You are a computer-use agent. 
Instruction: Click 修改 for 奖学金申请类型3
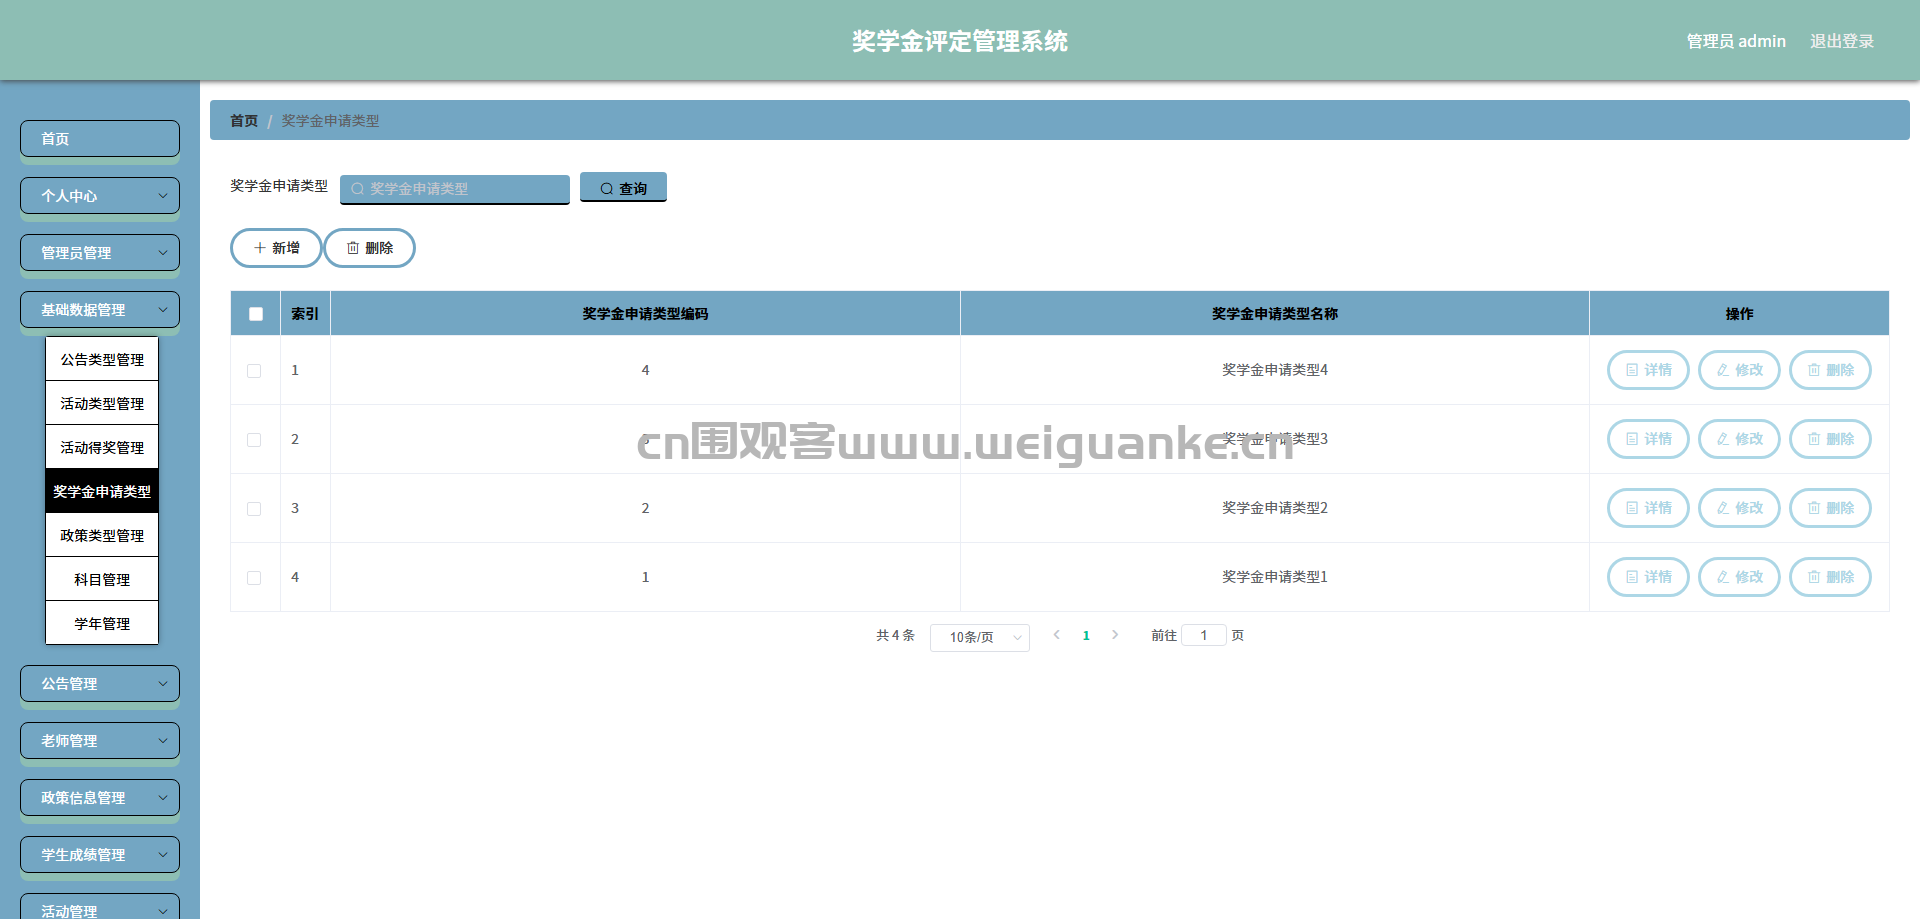coord(1739,439)
